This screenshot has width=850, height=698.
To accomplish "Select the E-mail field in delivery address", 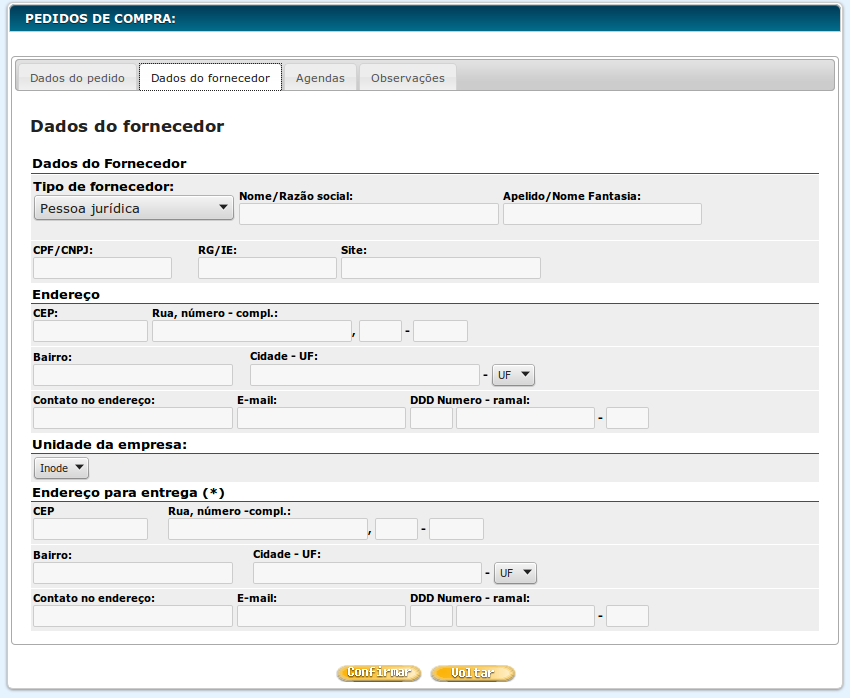I will coord(321,616).
